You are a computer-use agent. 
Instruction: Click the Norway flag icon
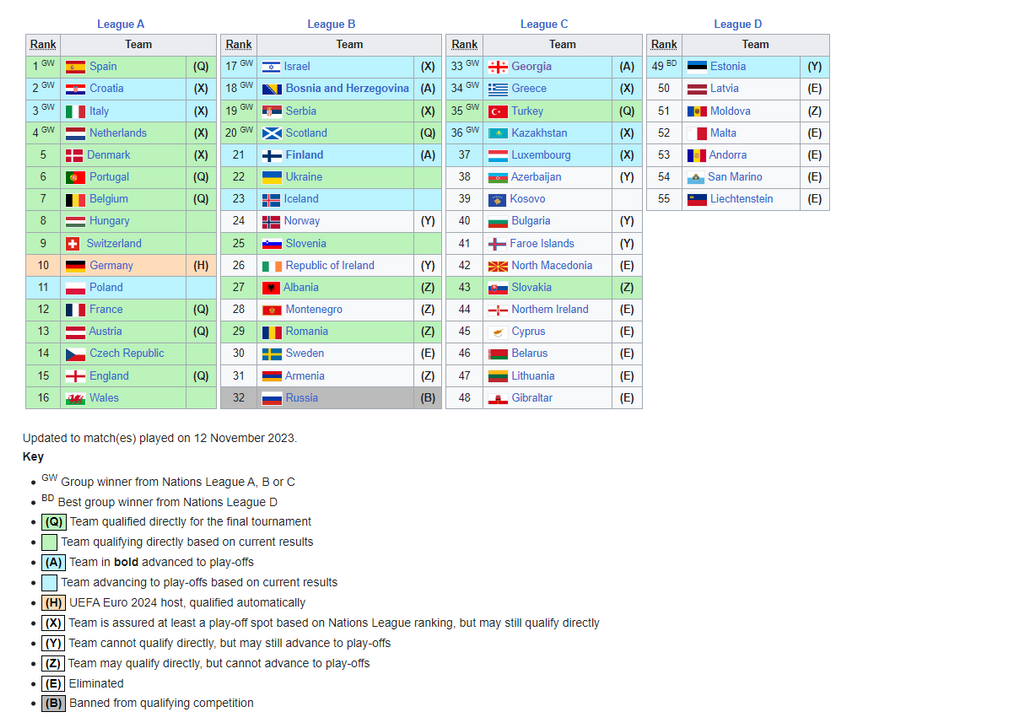coord(270,221)
